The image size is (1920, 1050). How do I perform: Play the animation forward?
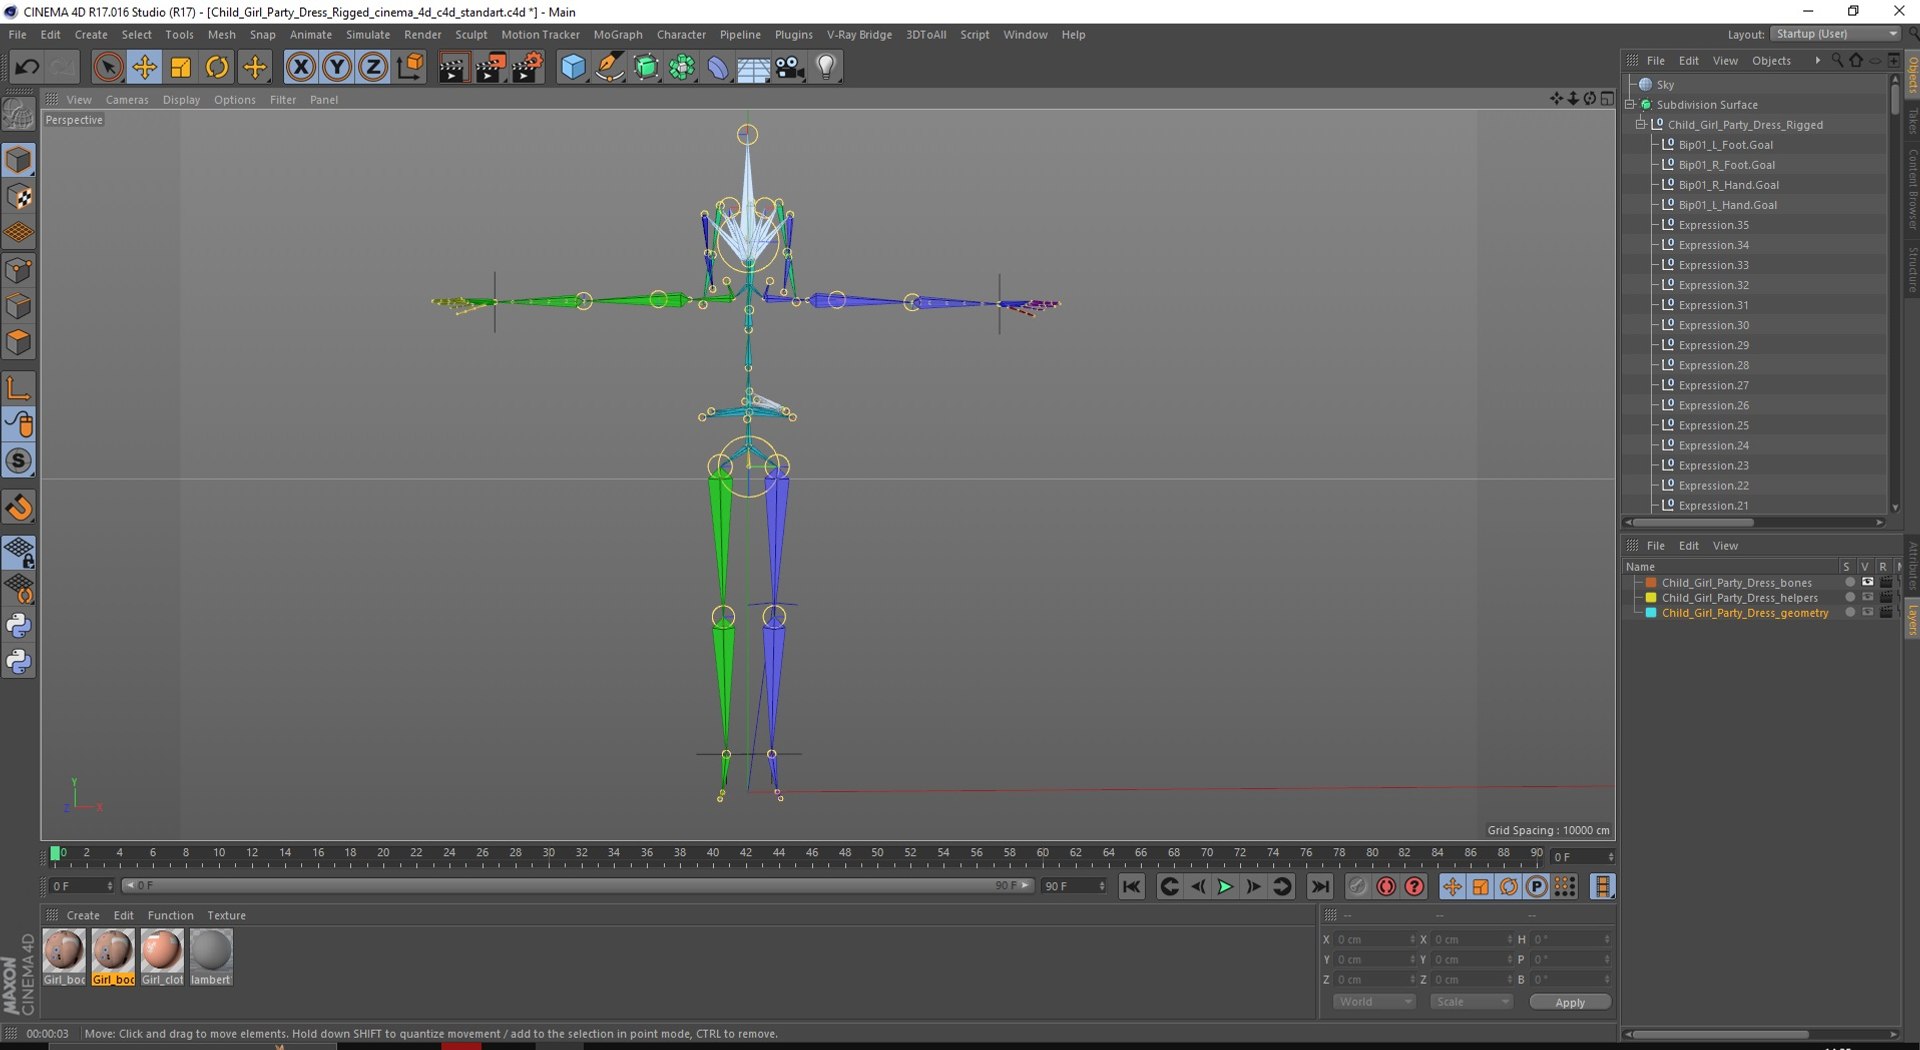(x=1225, y=887)
